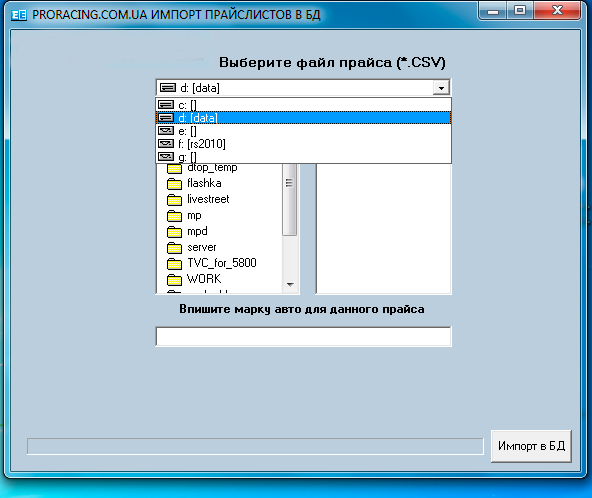Click the d: [data] combo box field
This screenshot has width=592, height=498.
(304, 88)
